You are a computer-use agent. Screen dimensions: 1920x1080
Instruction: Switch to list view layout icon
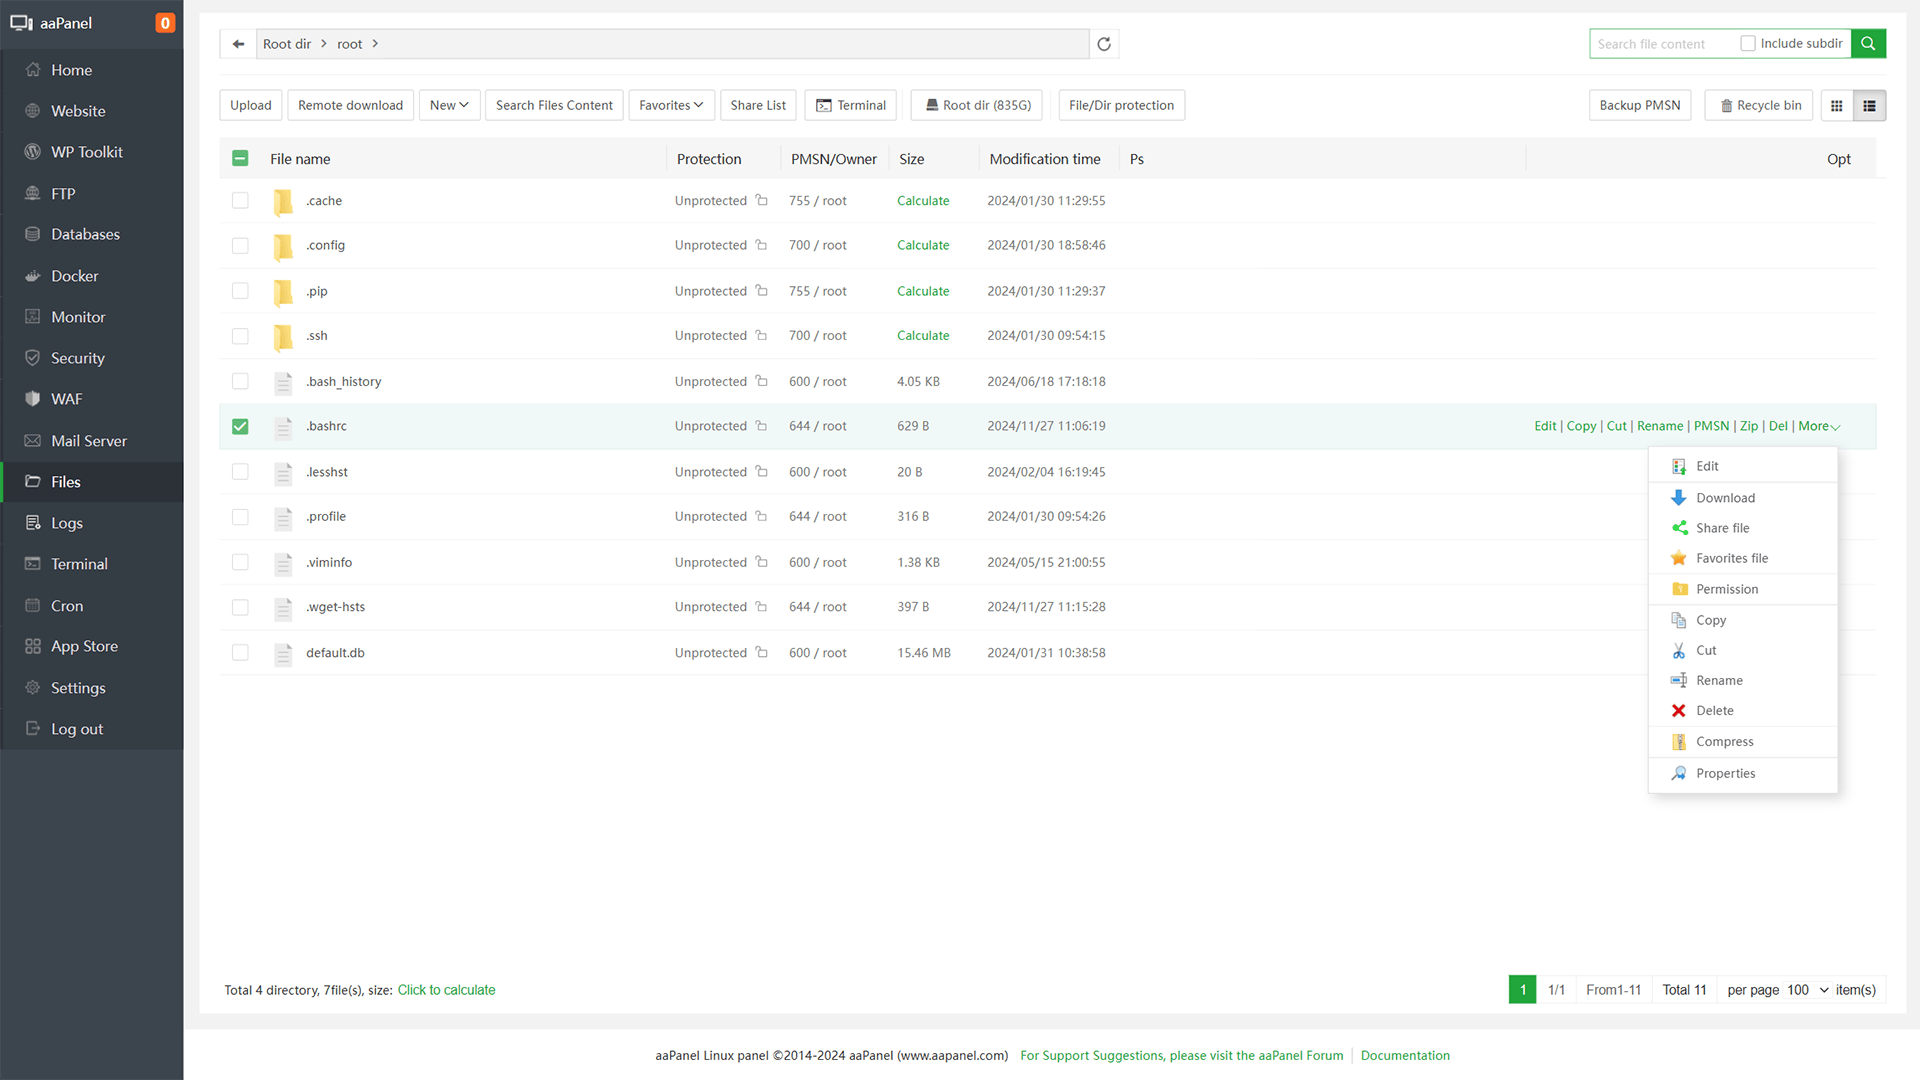(x=1869, y=106)
